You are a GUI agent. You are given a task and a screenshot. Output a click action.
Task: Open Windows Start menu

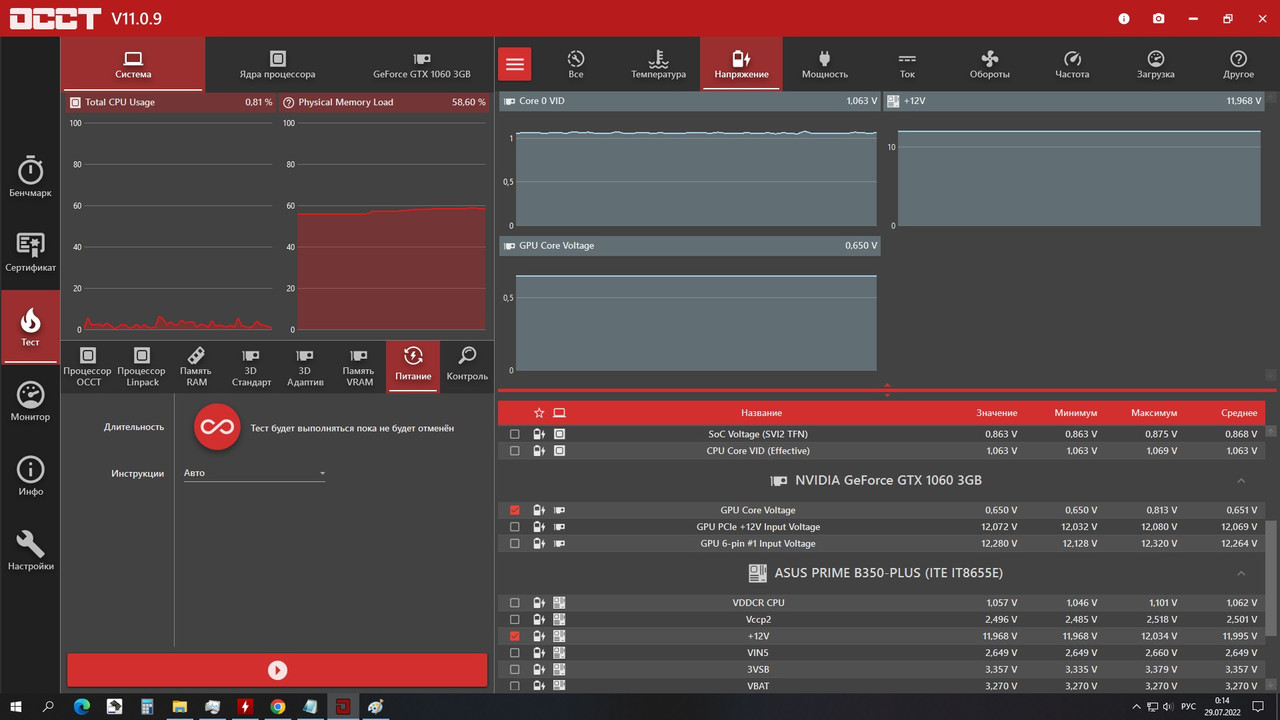pos(16,706)
